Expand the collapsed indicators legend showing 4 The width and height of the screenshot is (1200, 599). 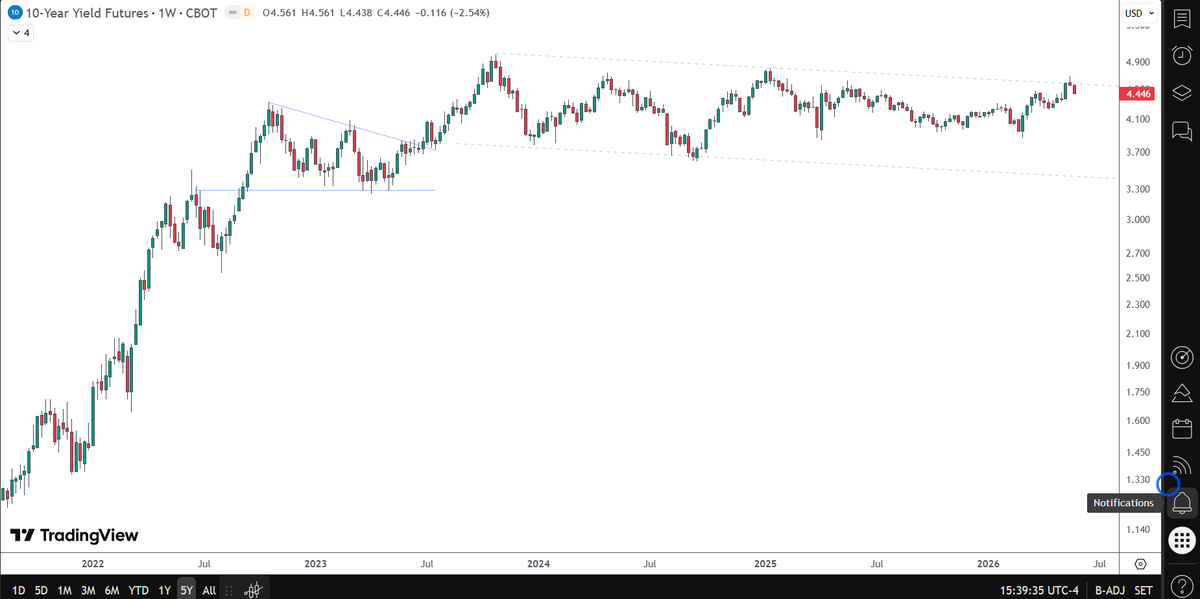[20, 33]
